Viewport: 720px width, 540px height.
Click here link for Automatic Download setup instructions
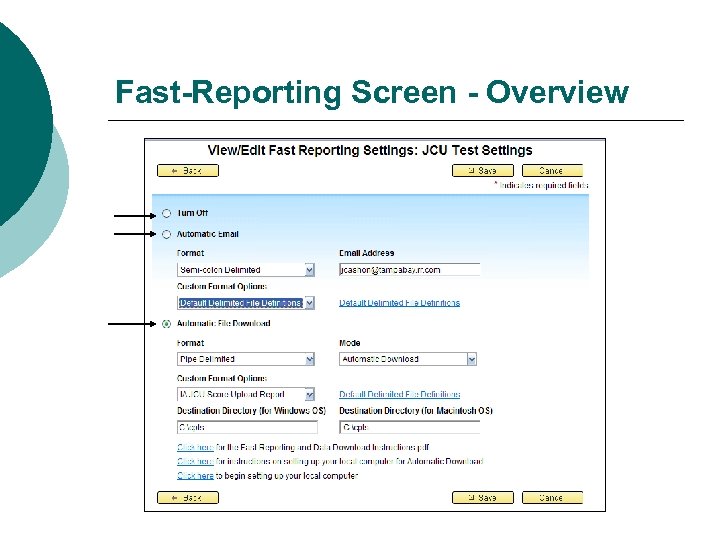195,461
